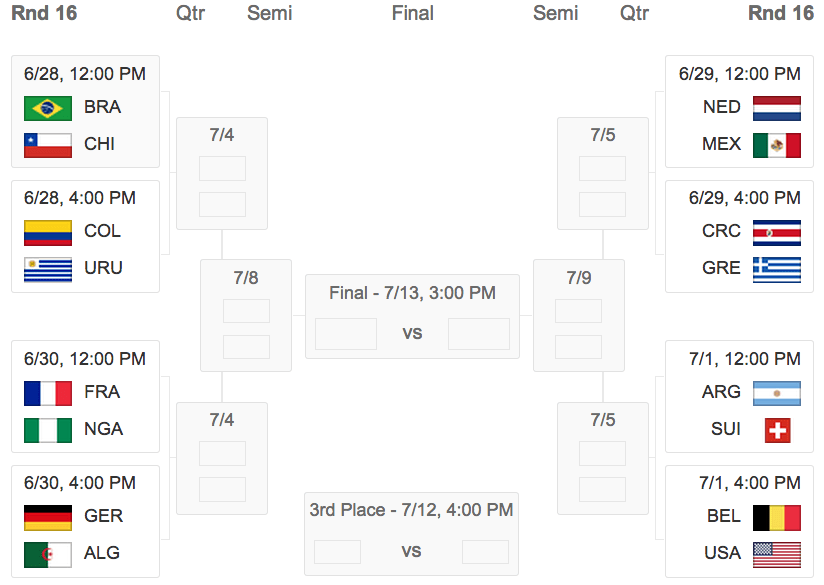Select the Germany flag

coord(48,517)
